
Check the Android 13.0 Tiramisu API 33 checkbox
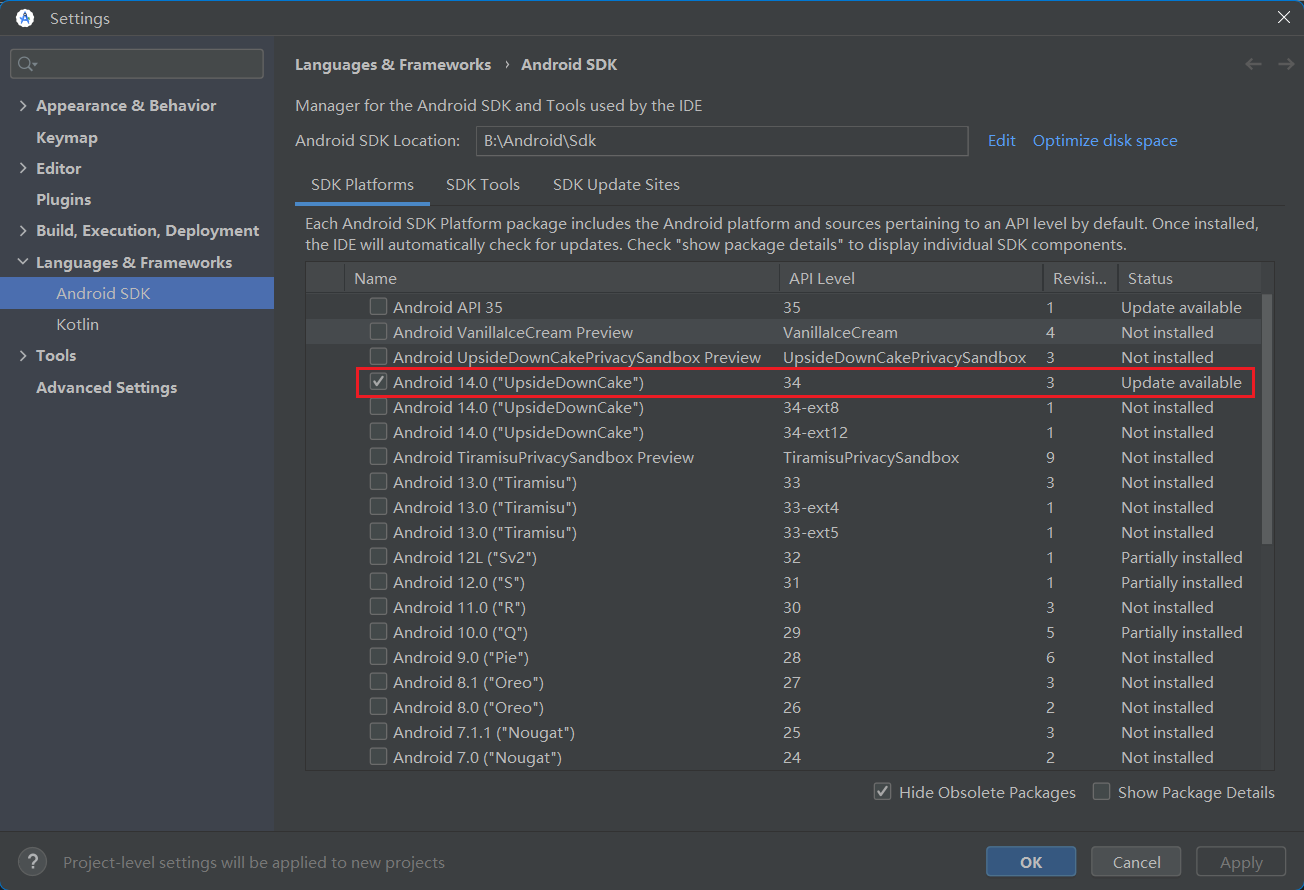pyautogui.click(x=378, y=482)
